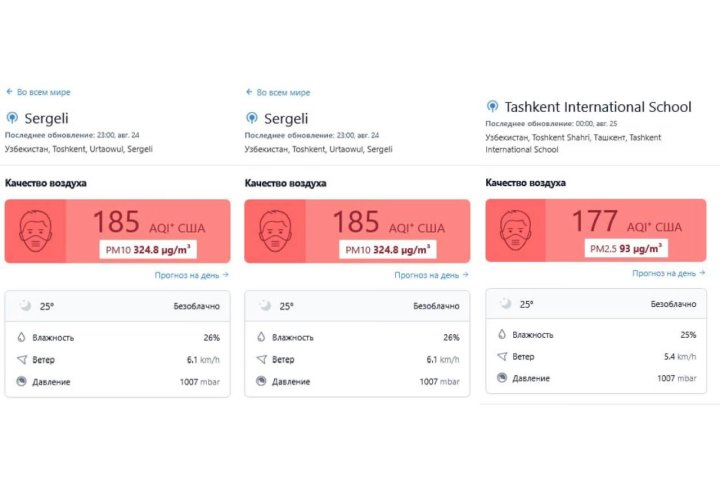Click the moon icon in the middle Sergeli weather box
720x478 pixels.
click(264, 306)
